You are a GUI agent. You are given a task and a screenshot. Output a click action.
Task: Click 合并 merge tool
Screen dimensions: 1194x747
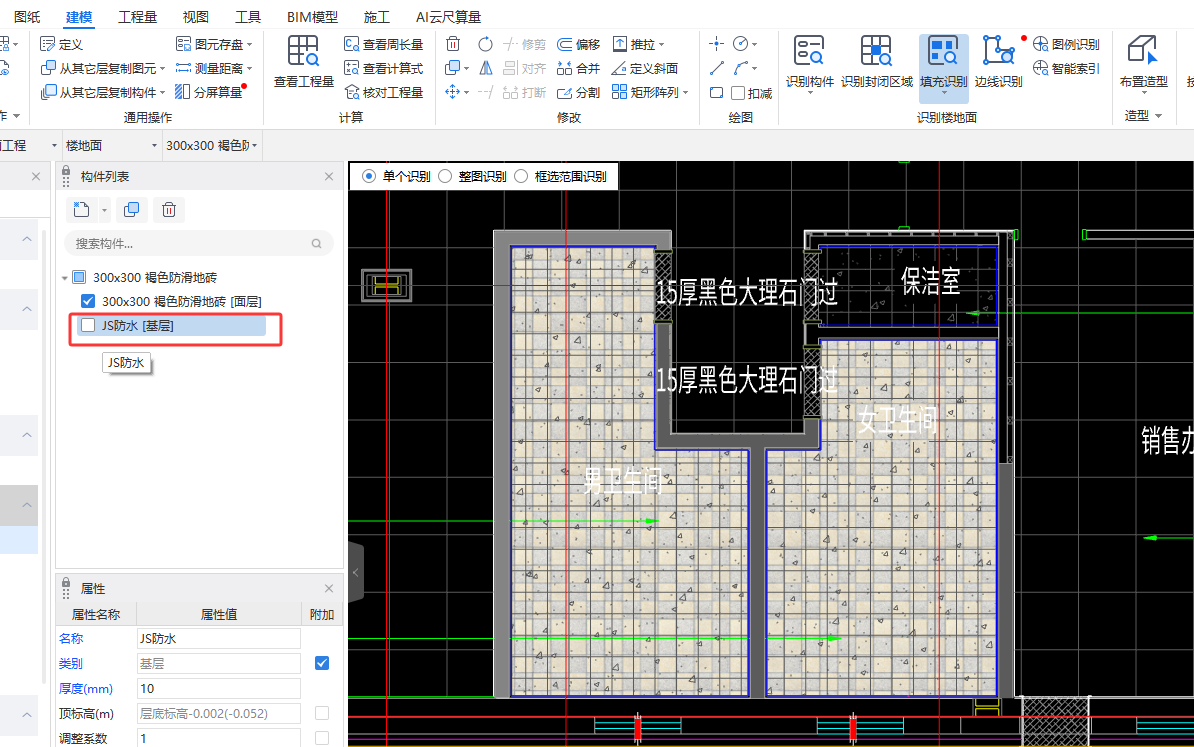point(578,69)
